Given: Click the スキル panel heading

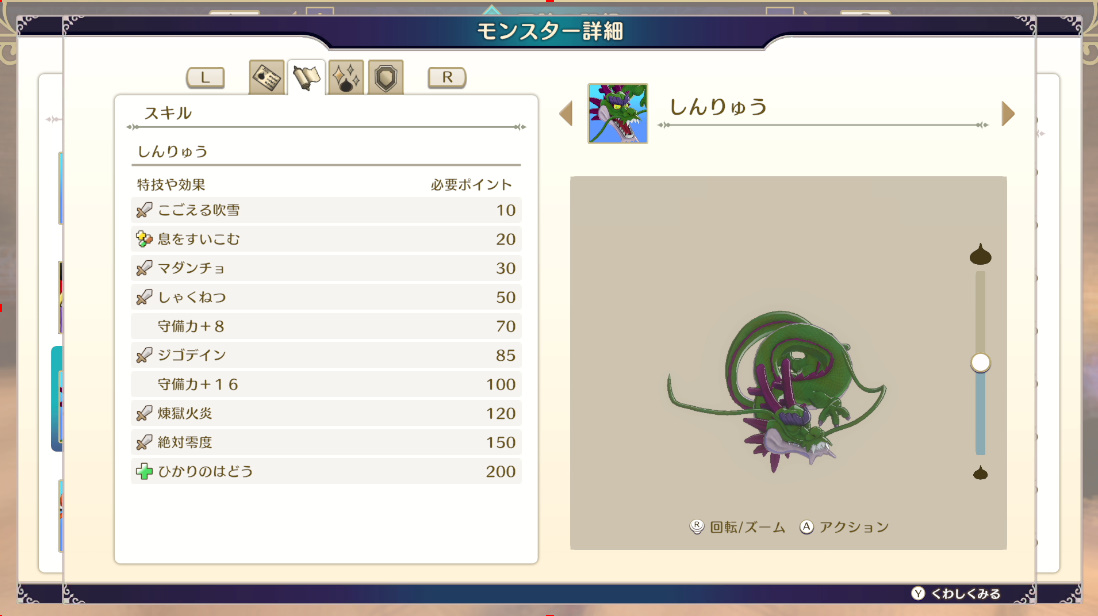Looking at the screenshot, I should pyautogui.click(x=168, y=113).
